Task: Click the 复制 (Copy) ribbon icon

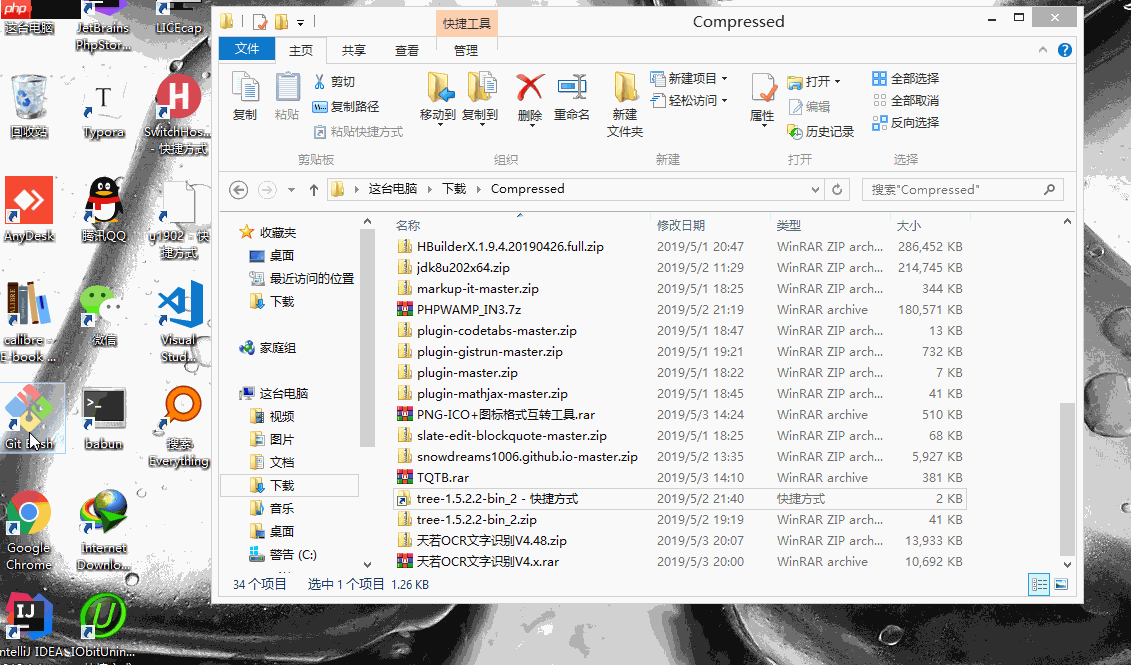Action: (244, 97)
